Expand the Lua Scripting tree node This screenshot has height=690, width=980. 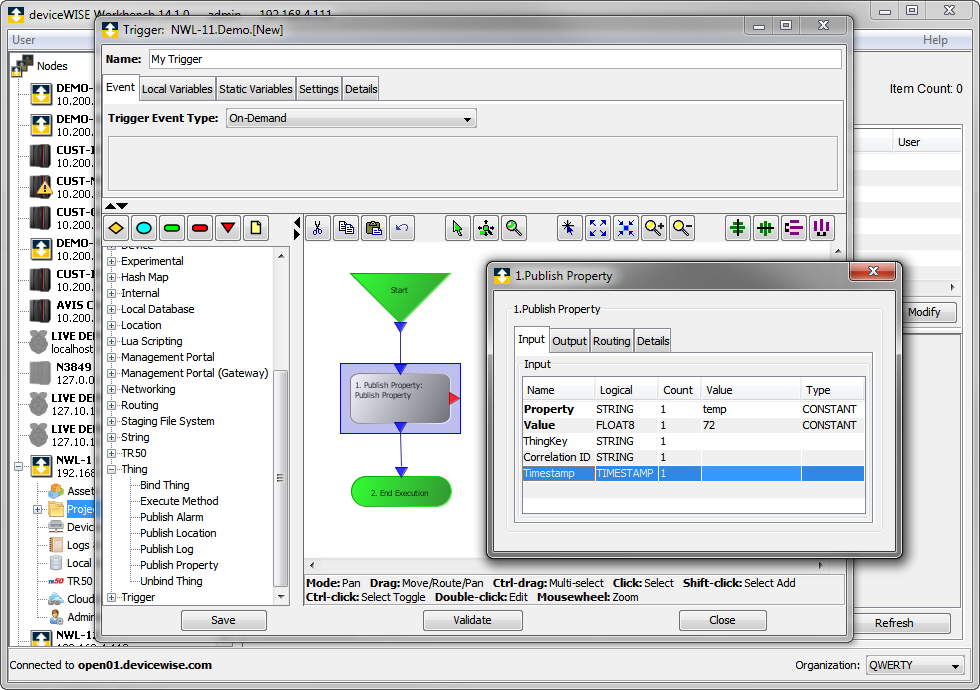pos(112,341)
